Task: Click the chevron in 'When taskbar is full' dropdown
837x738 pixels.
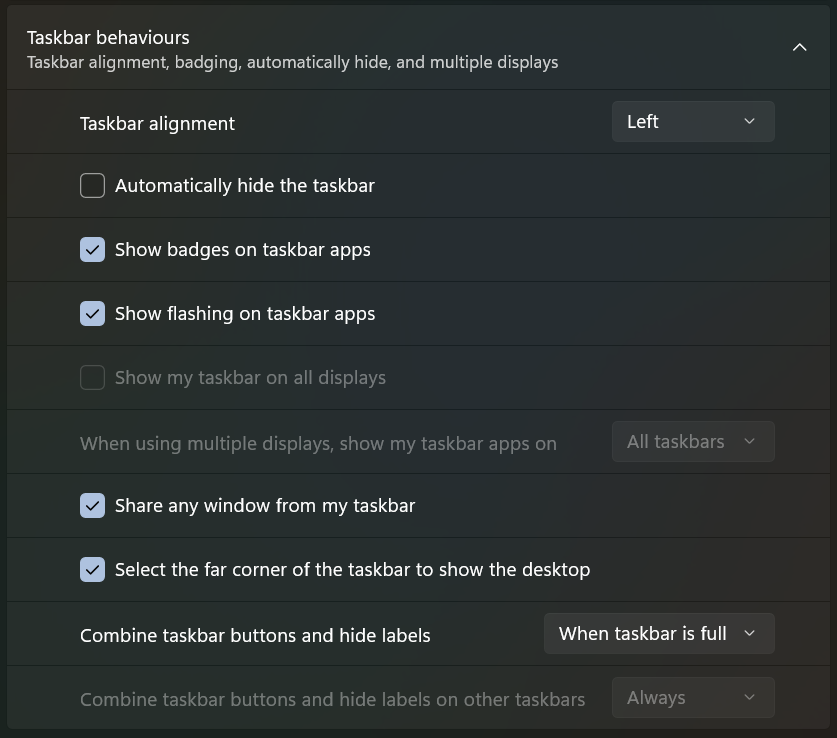Action: (749, 633)
